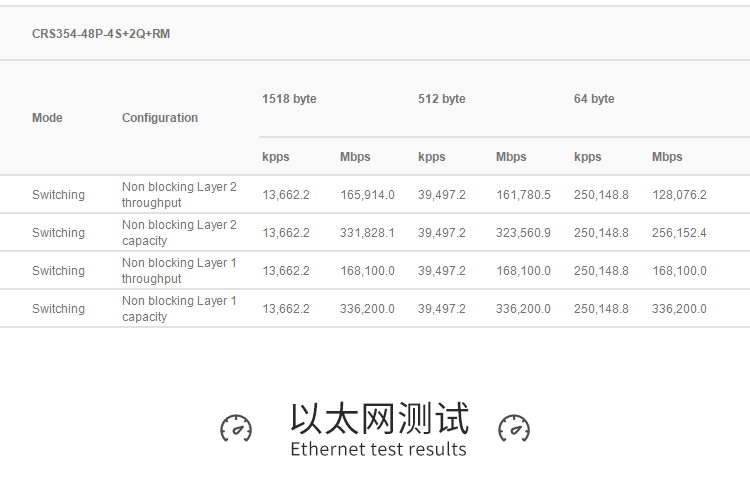The image size is (750, 482).
Task: Click the 165,914.0 Mbps value
Action: [367, 195]
